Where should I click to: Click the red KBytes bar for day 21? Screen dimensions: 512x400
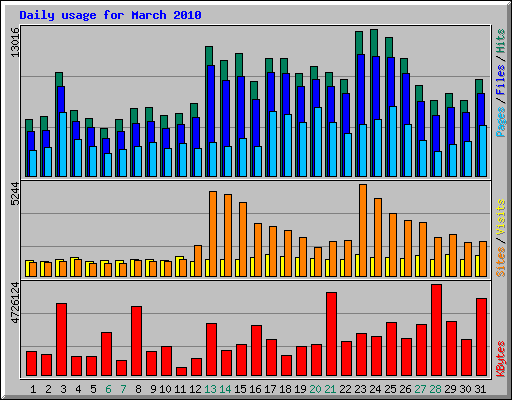tap(332, 334)
